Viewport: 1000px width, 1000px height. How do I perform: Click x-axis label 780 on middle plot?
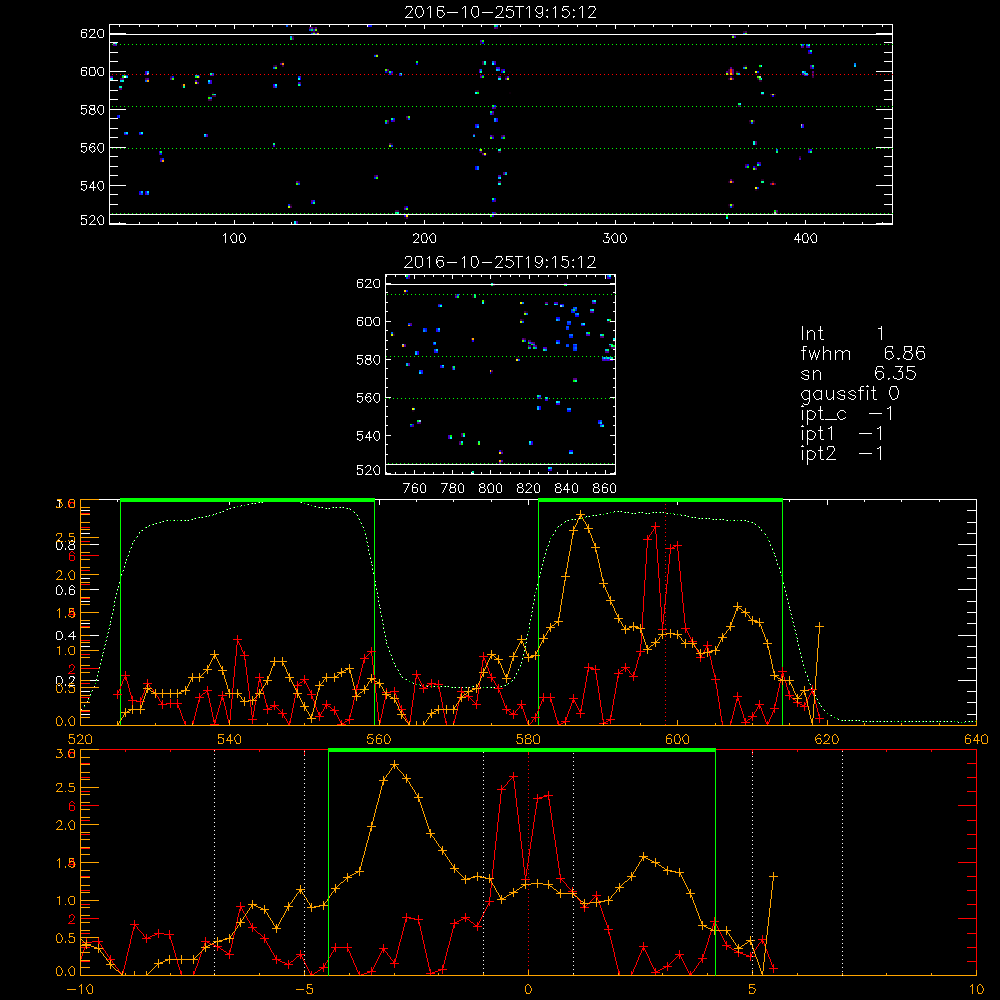pyautogui.click(x=453, y=489)
